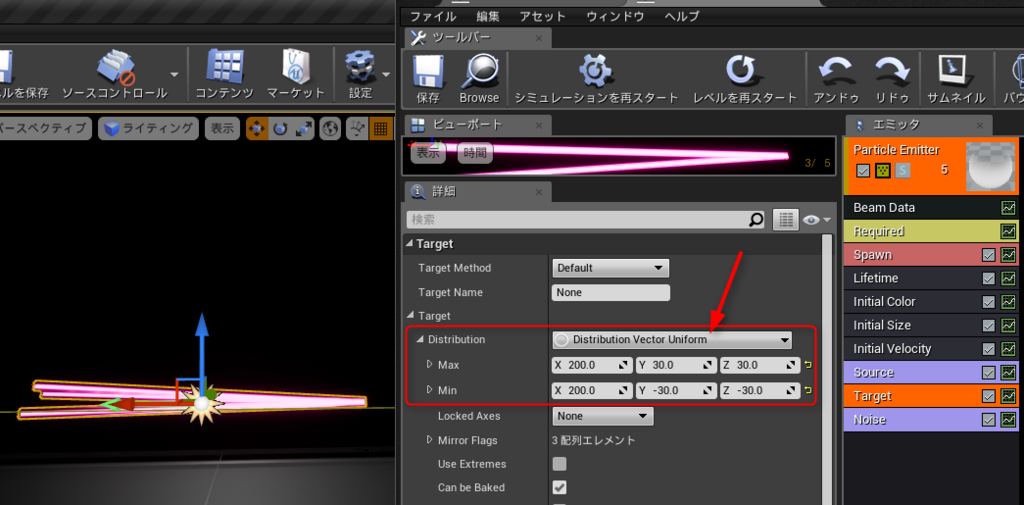Select the translate gizmo mode icon
Screen dimensions: 1024x505
257,129
